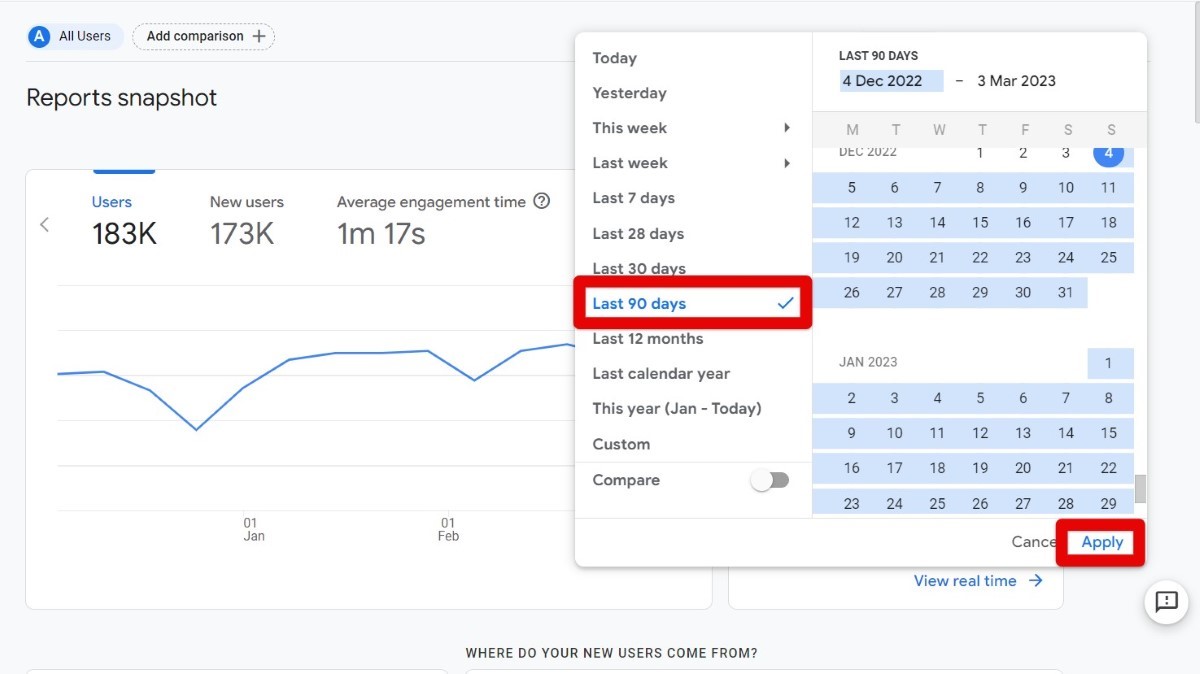Select Last 90 days option
This screenshot has width=1200, height=674.
[x=693, y=303]
